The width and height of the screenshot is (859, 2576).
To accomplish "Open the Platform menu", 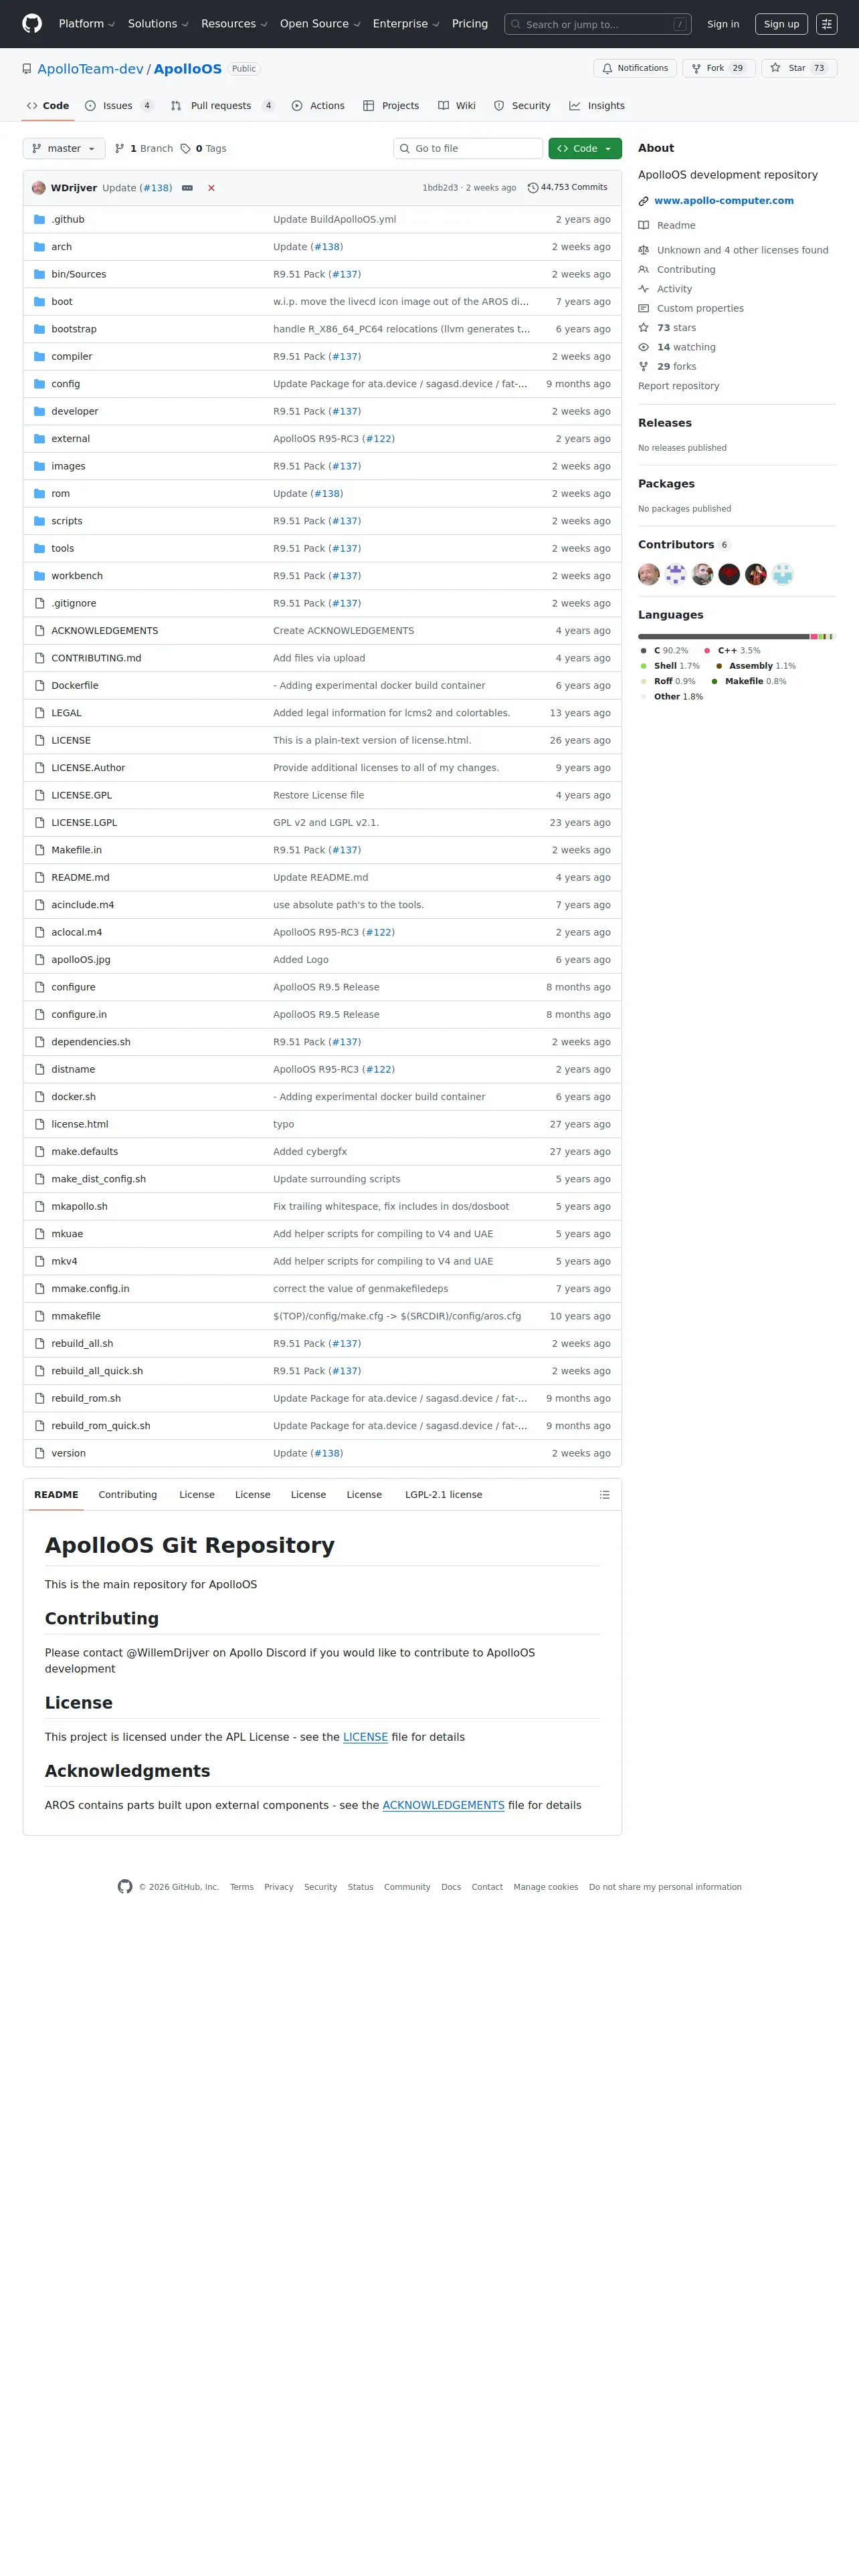I will [87, 24].
